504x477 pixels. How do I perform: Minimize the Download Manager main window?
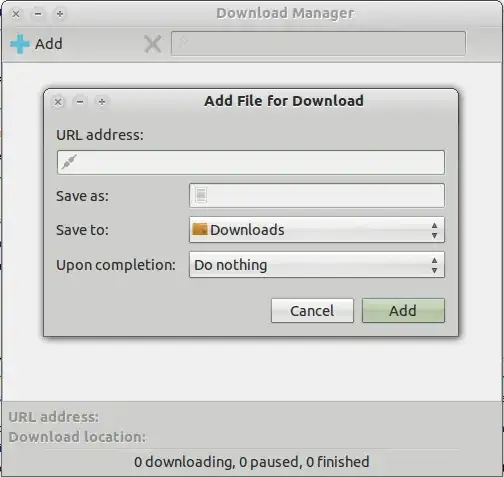coord(38,14)
